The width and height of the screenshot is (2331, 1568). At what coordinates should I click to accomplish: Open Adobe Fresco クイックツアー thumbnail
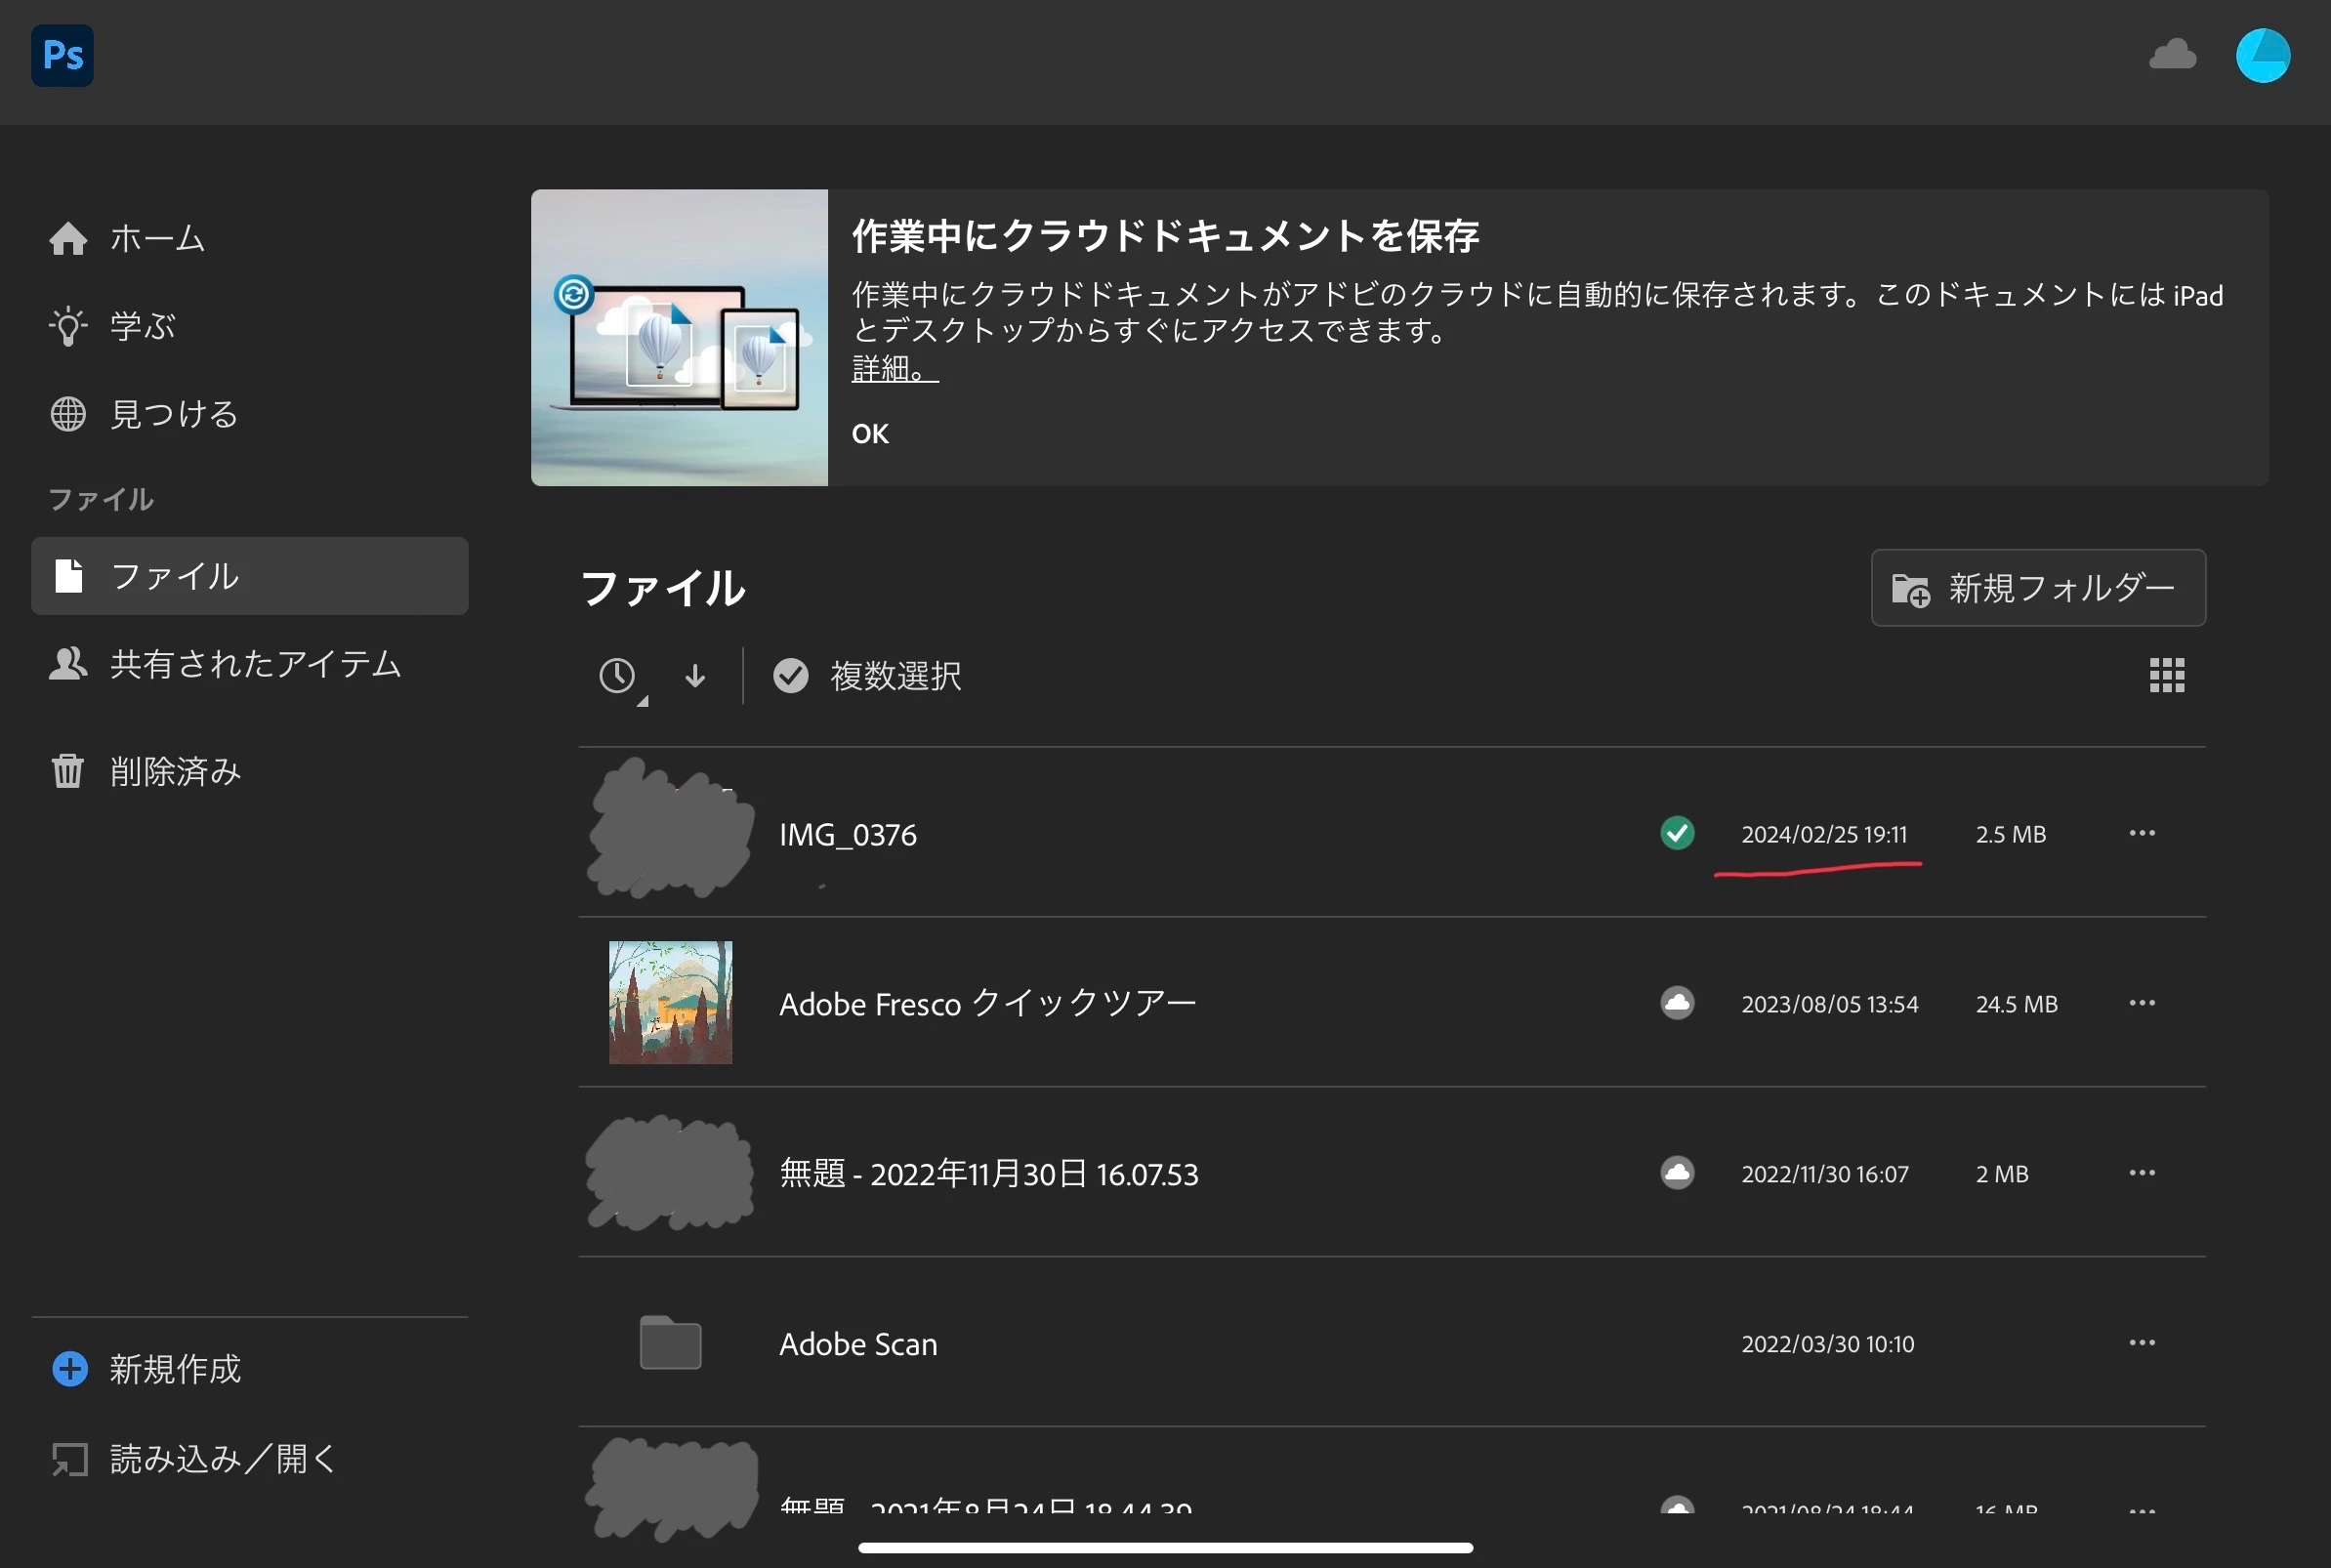click(x=670, y=1003)
